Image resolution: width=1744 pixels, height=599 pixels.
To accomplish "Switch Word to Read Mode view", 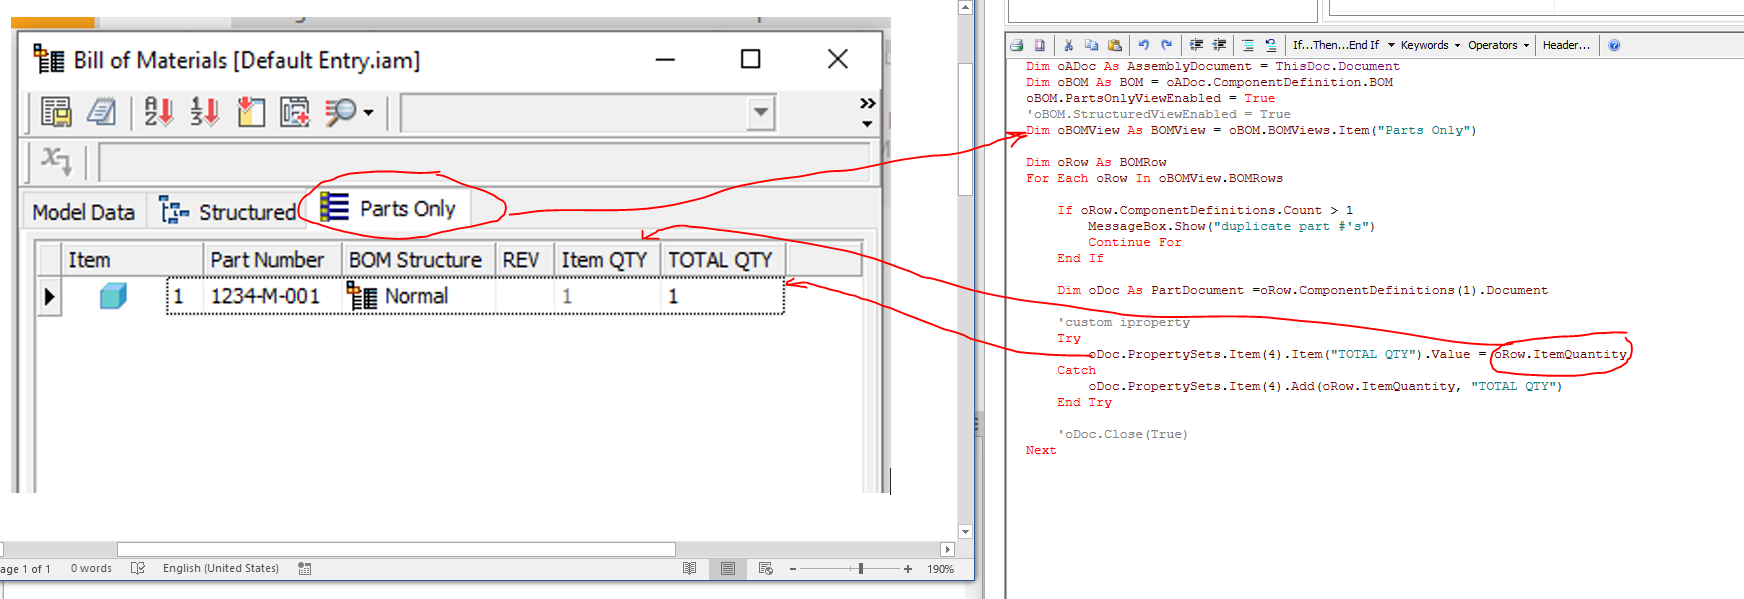I will pos(689,568).
